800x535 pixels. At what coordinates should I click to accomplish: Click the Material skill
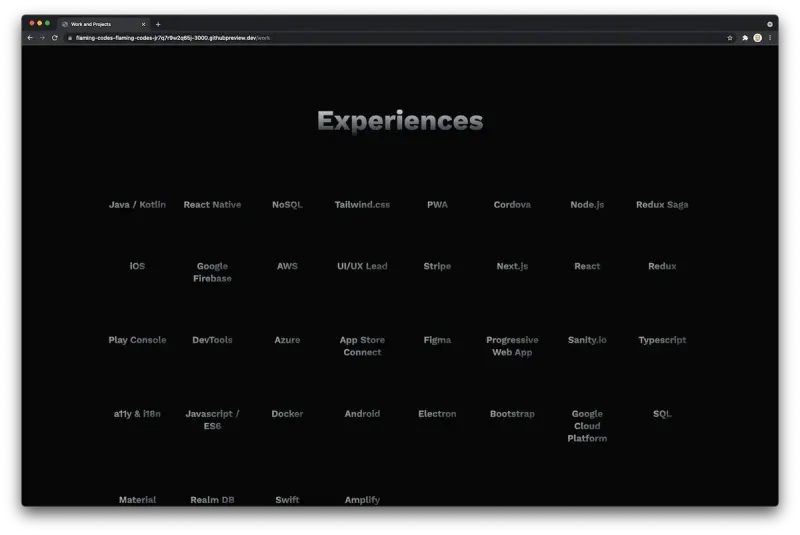[x=137, y=500]
